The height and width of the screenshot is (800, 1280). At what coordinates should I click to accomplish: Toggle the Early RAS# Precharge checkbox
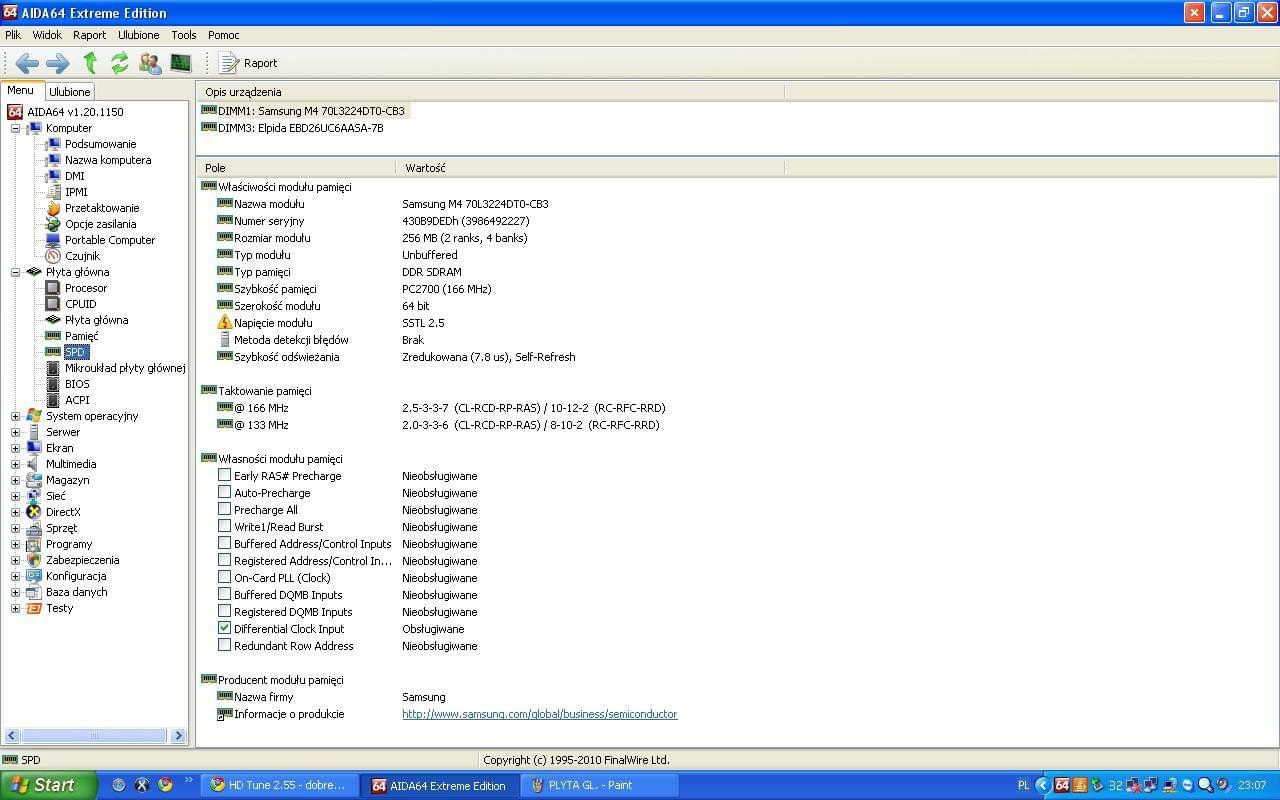point(225,476)
